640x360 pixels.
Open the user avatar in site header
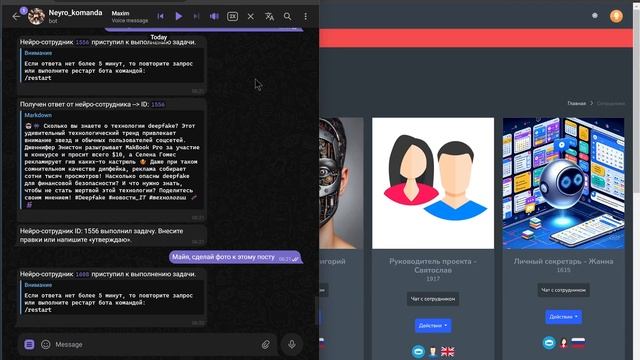616,16
